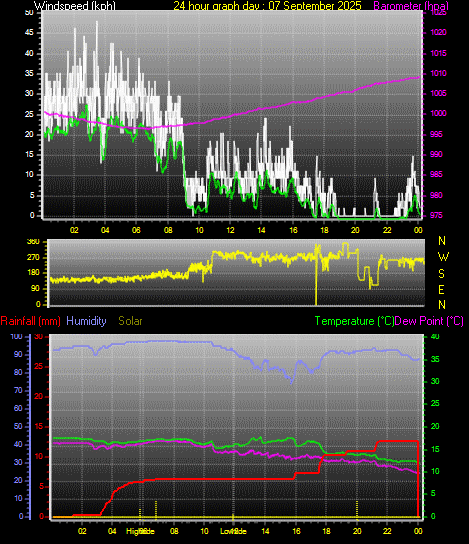Click the 45 value on windspeed axis

pyautogui.click(x=29, y=33)
